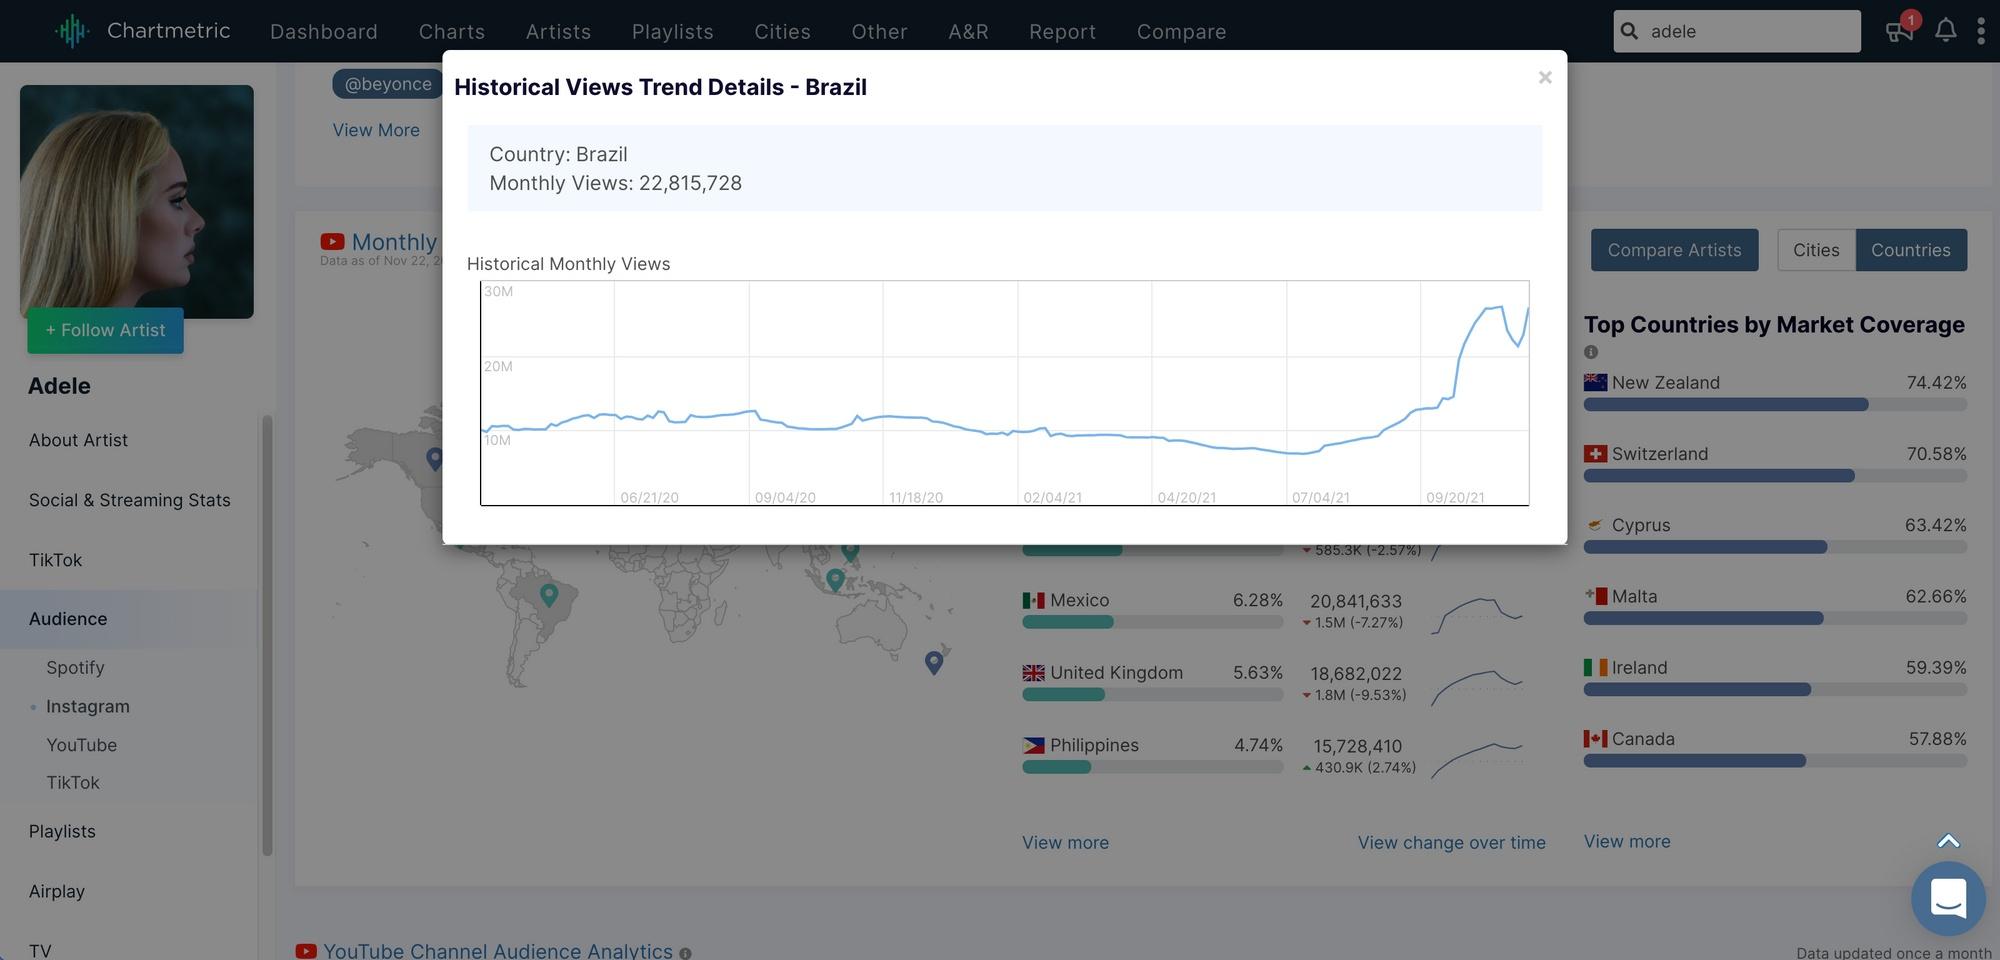Screen dimensions: 2000x960
Task: Close the Historical Views Trend modal
Action: [x=1545, y=77]
